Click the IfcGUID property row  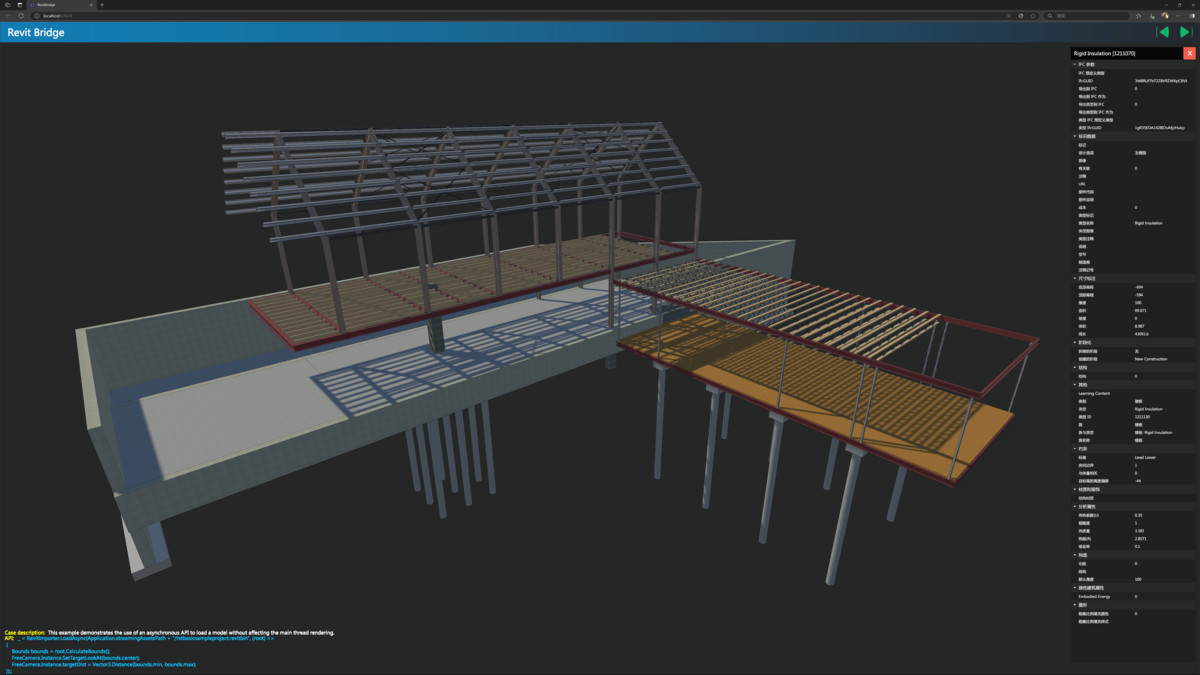pos(1133,81)
